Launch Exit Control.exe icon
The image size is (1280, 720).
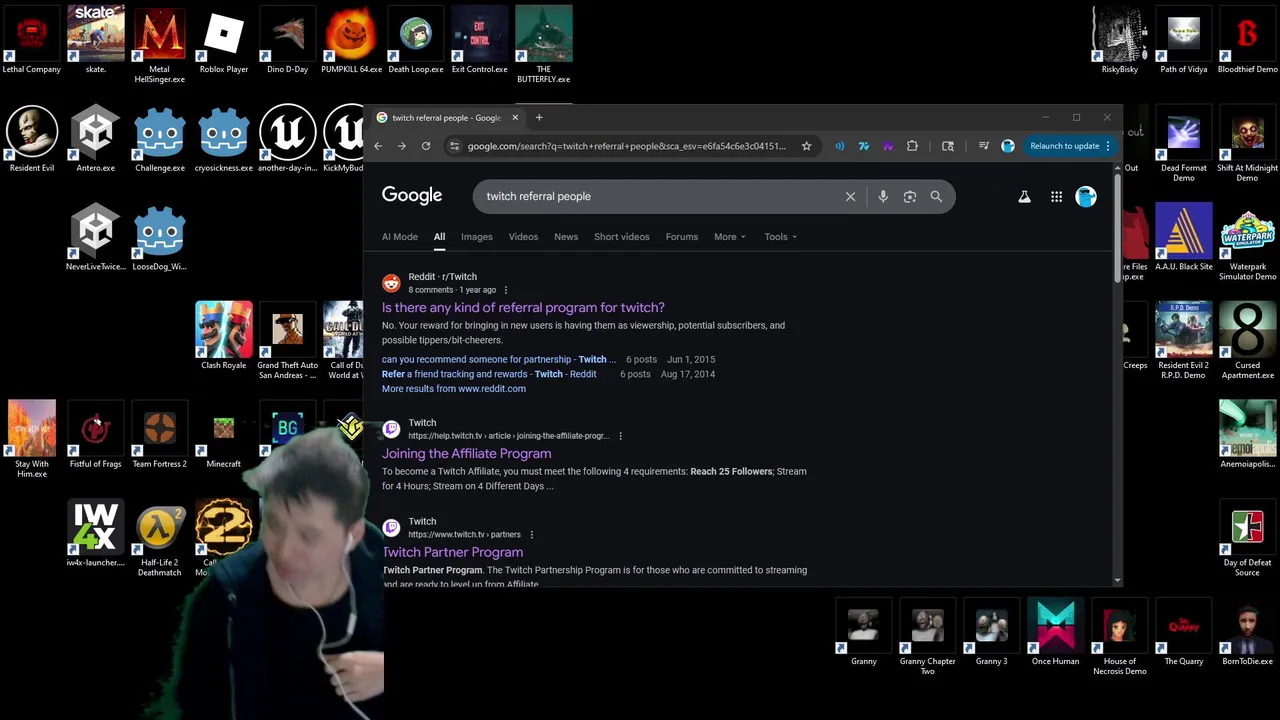(480, 40)
